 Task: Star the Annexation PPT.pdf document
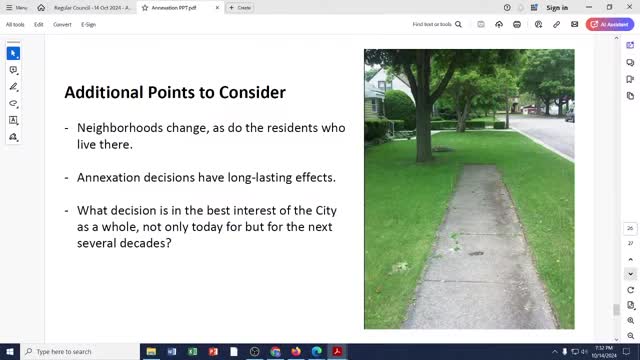tap(144, 8)
